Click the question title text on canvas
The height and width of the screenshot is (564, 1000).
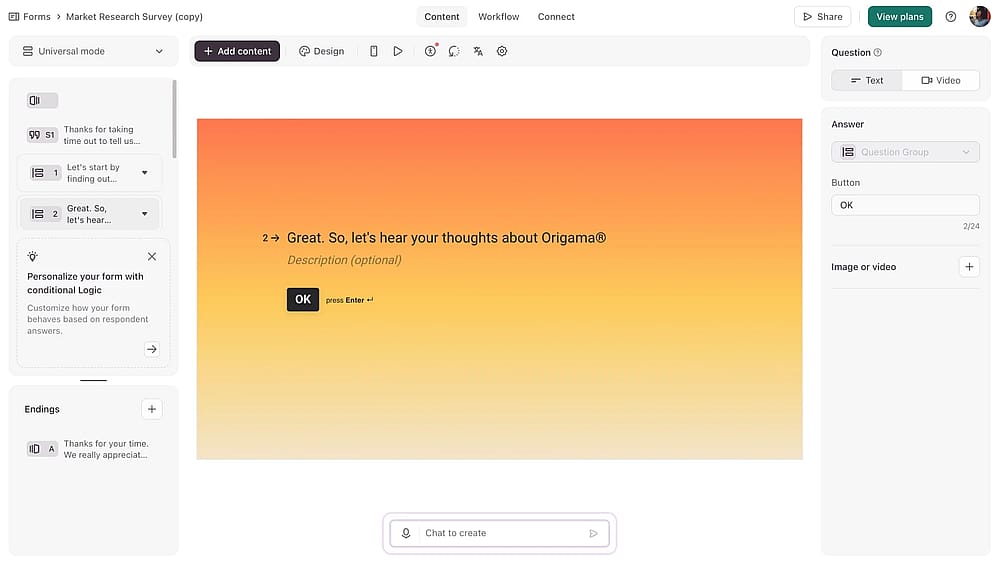pyautogui.click(x=446, y=238)
